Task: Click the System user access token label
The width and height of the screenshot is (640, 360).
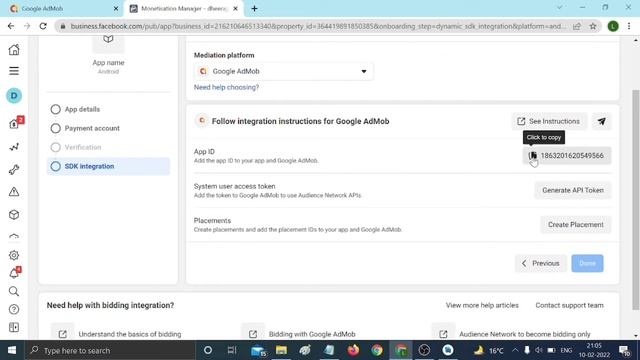Action: click(234, 186)
